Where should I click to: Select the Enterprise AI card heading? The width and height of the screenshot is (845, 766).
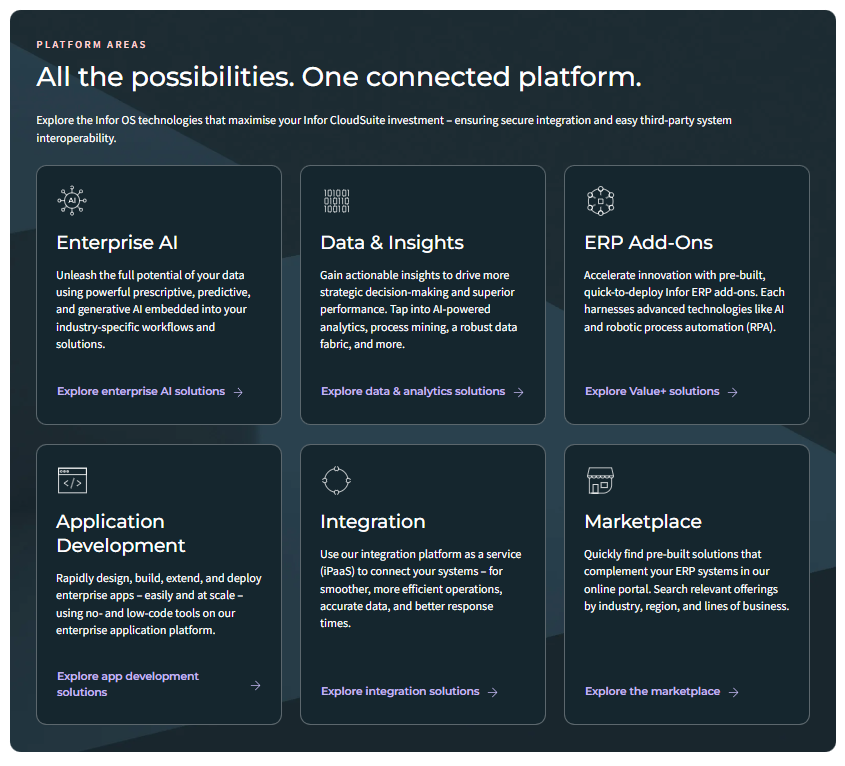(x=117, y=243)
